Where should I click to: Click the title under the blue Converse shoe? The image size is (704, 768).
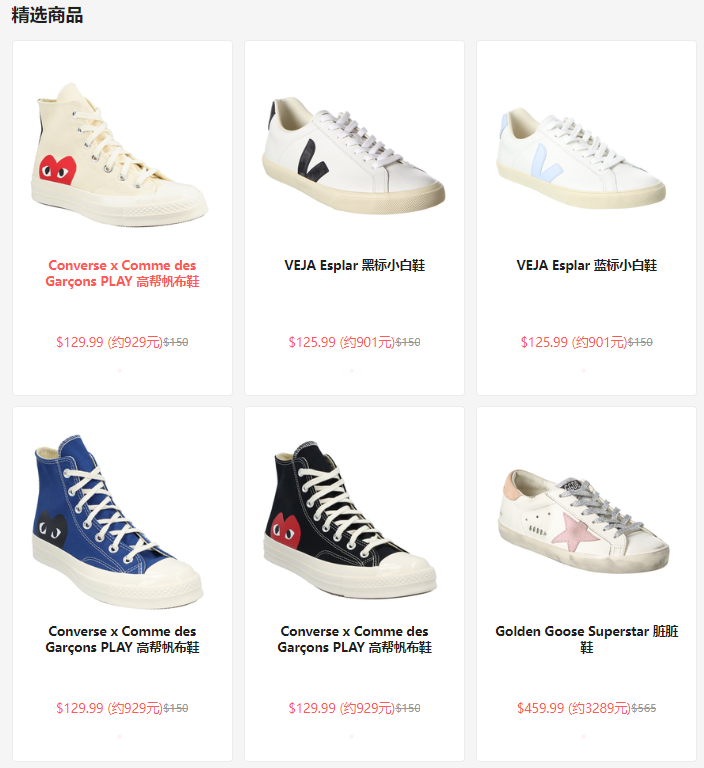point(122,639)
